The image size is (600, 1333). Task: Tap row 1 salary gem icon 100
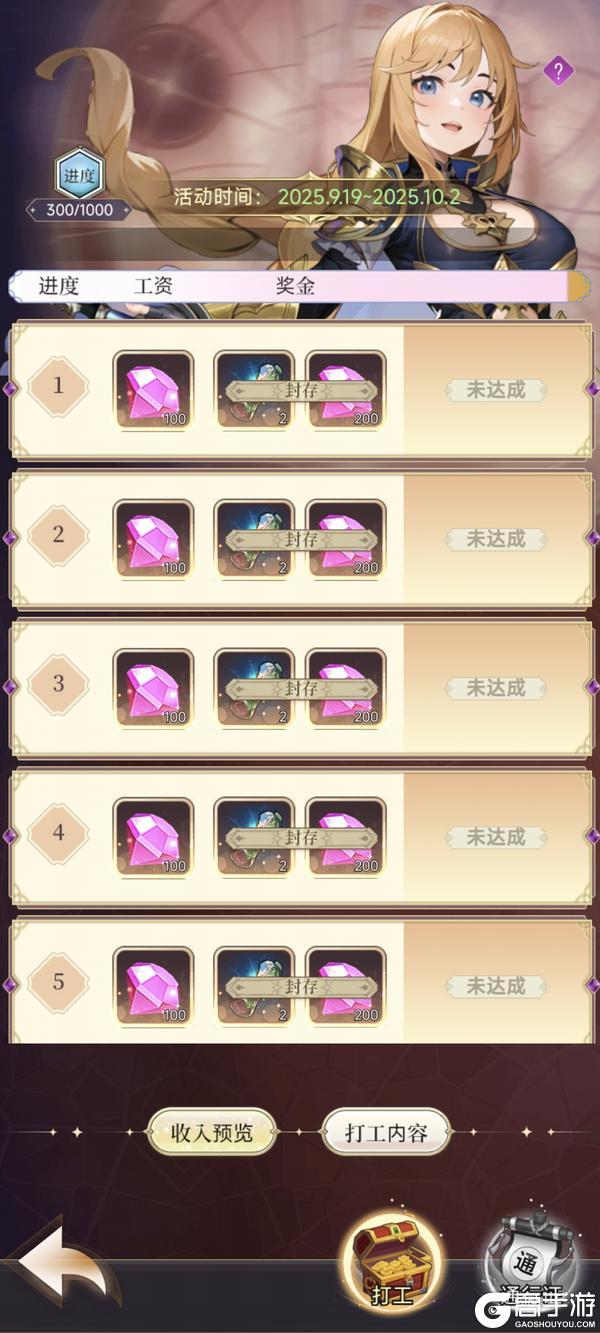(153, 390)
